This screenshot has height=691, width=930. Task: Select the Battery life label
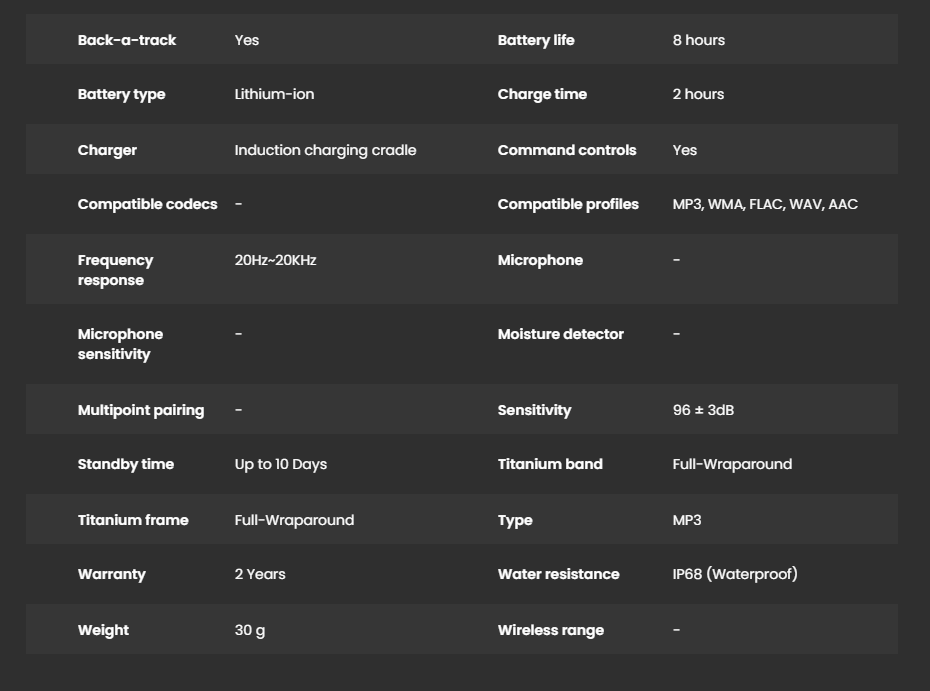[536, 40]
